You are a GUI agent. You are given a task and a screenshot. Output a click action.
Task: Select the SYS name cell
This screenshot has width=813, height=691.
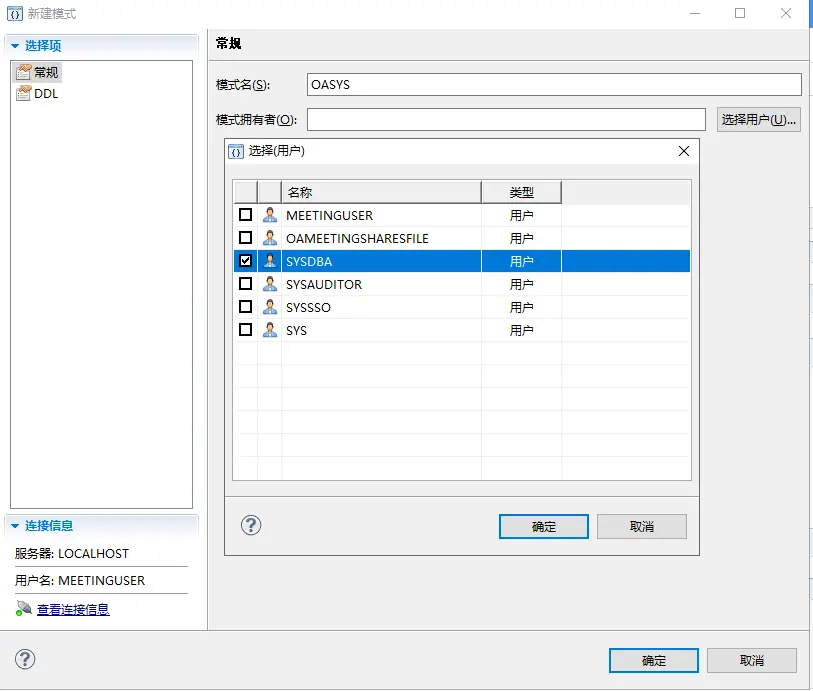point(381,330)
